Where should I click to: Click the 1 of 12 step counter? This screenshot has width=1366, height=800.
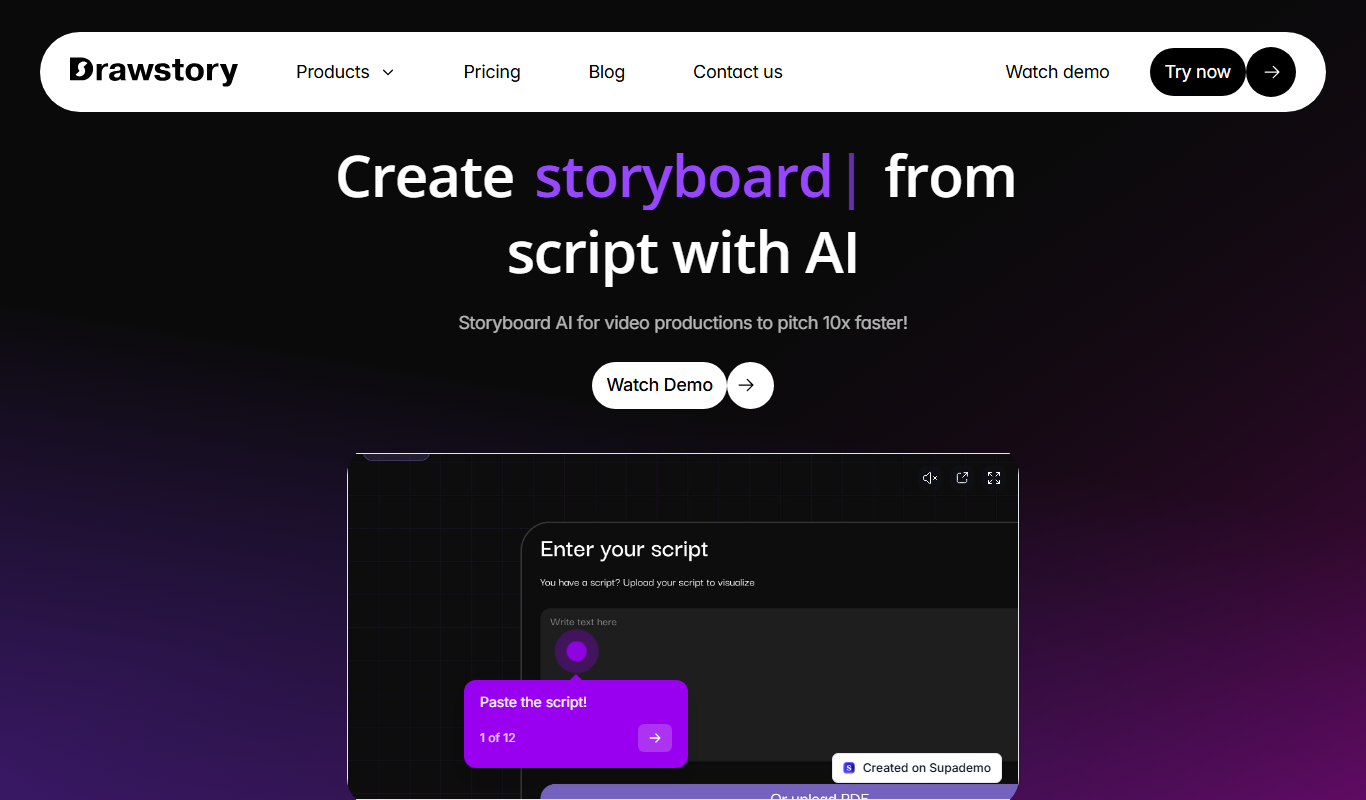coord(497,738)
